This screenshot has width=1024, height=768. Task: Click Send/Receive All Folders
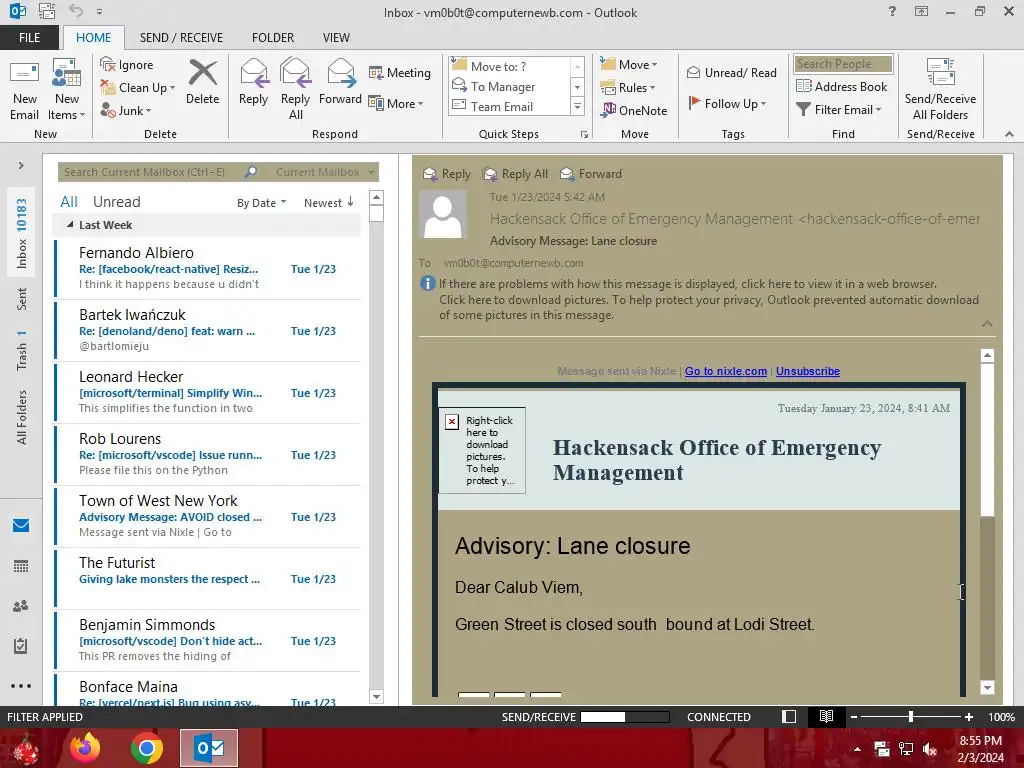[x=940, y=90]
